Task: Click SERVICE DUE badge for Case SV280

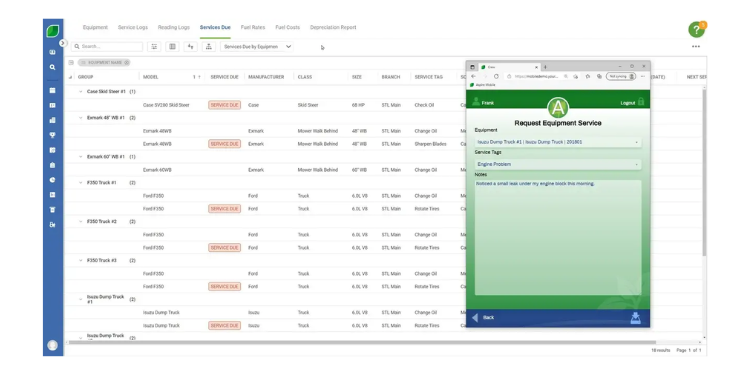Action: point(224,105)
